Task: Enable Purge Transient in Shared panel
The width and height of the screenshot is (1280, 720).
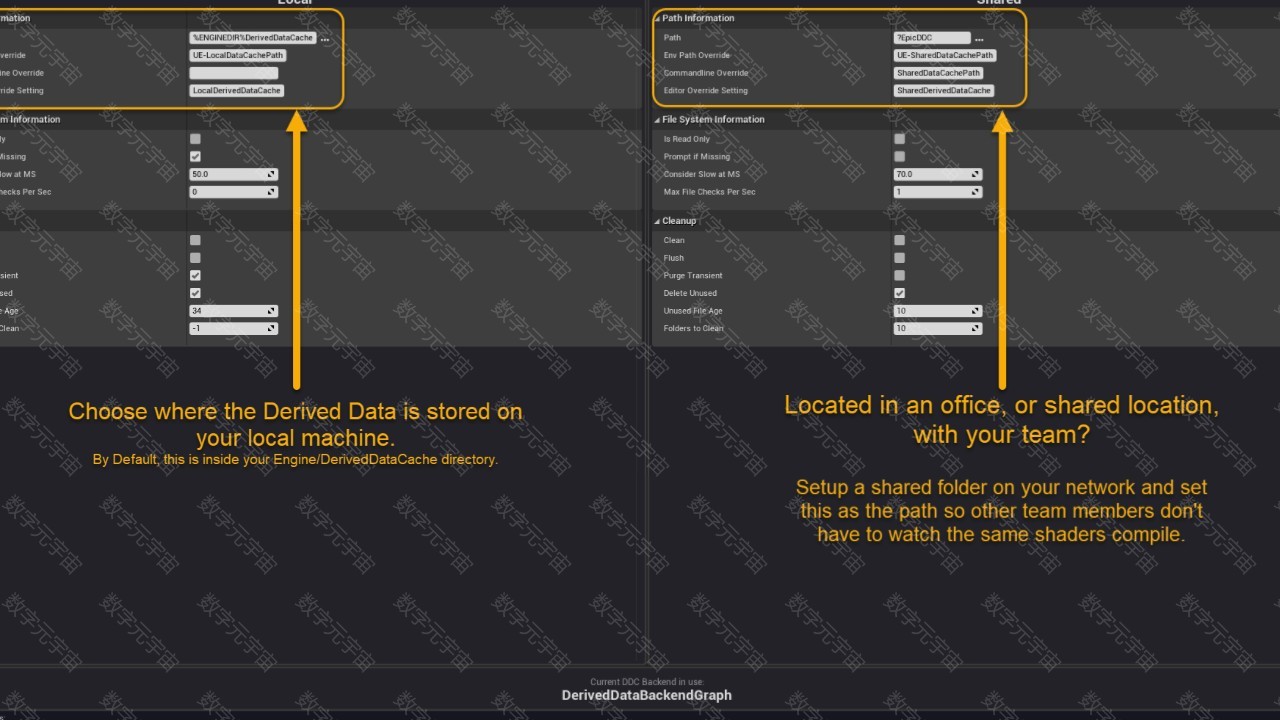Action: (899, 275)
